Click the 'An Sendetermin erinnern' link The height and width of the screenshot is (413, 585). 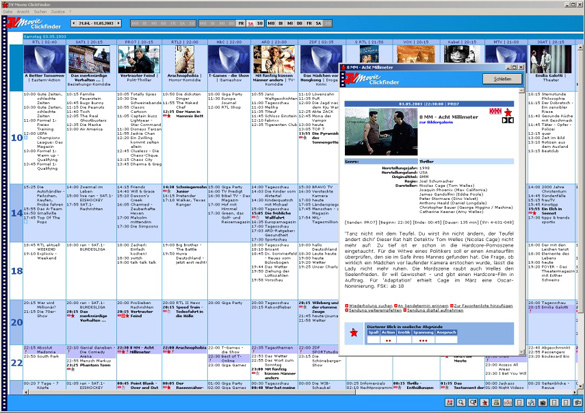[422, 306]
